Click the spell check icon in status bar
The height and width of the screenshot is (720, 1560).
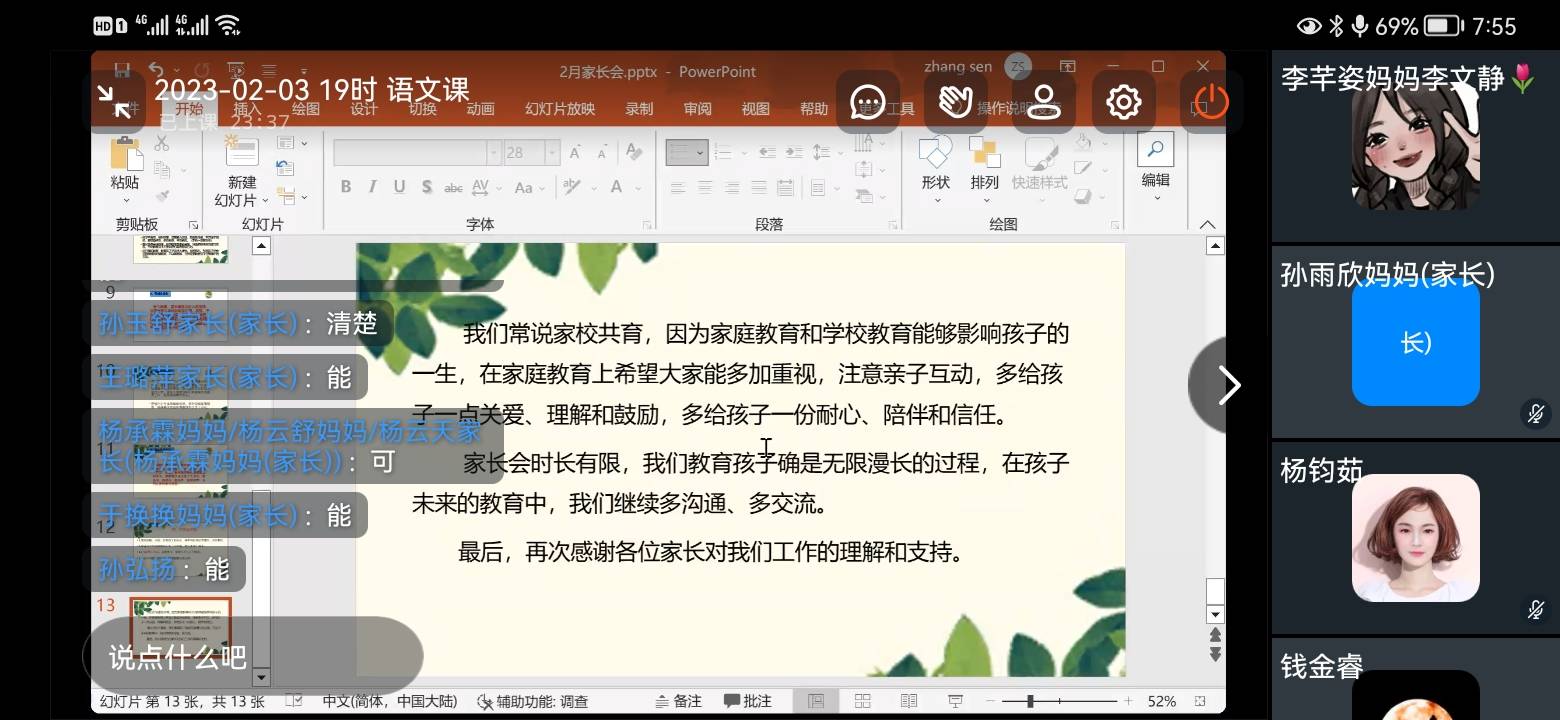(295, 701)
